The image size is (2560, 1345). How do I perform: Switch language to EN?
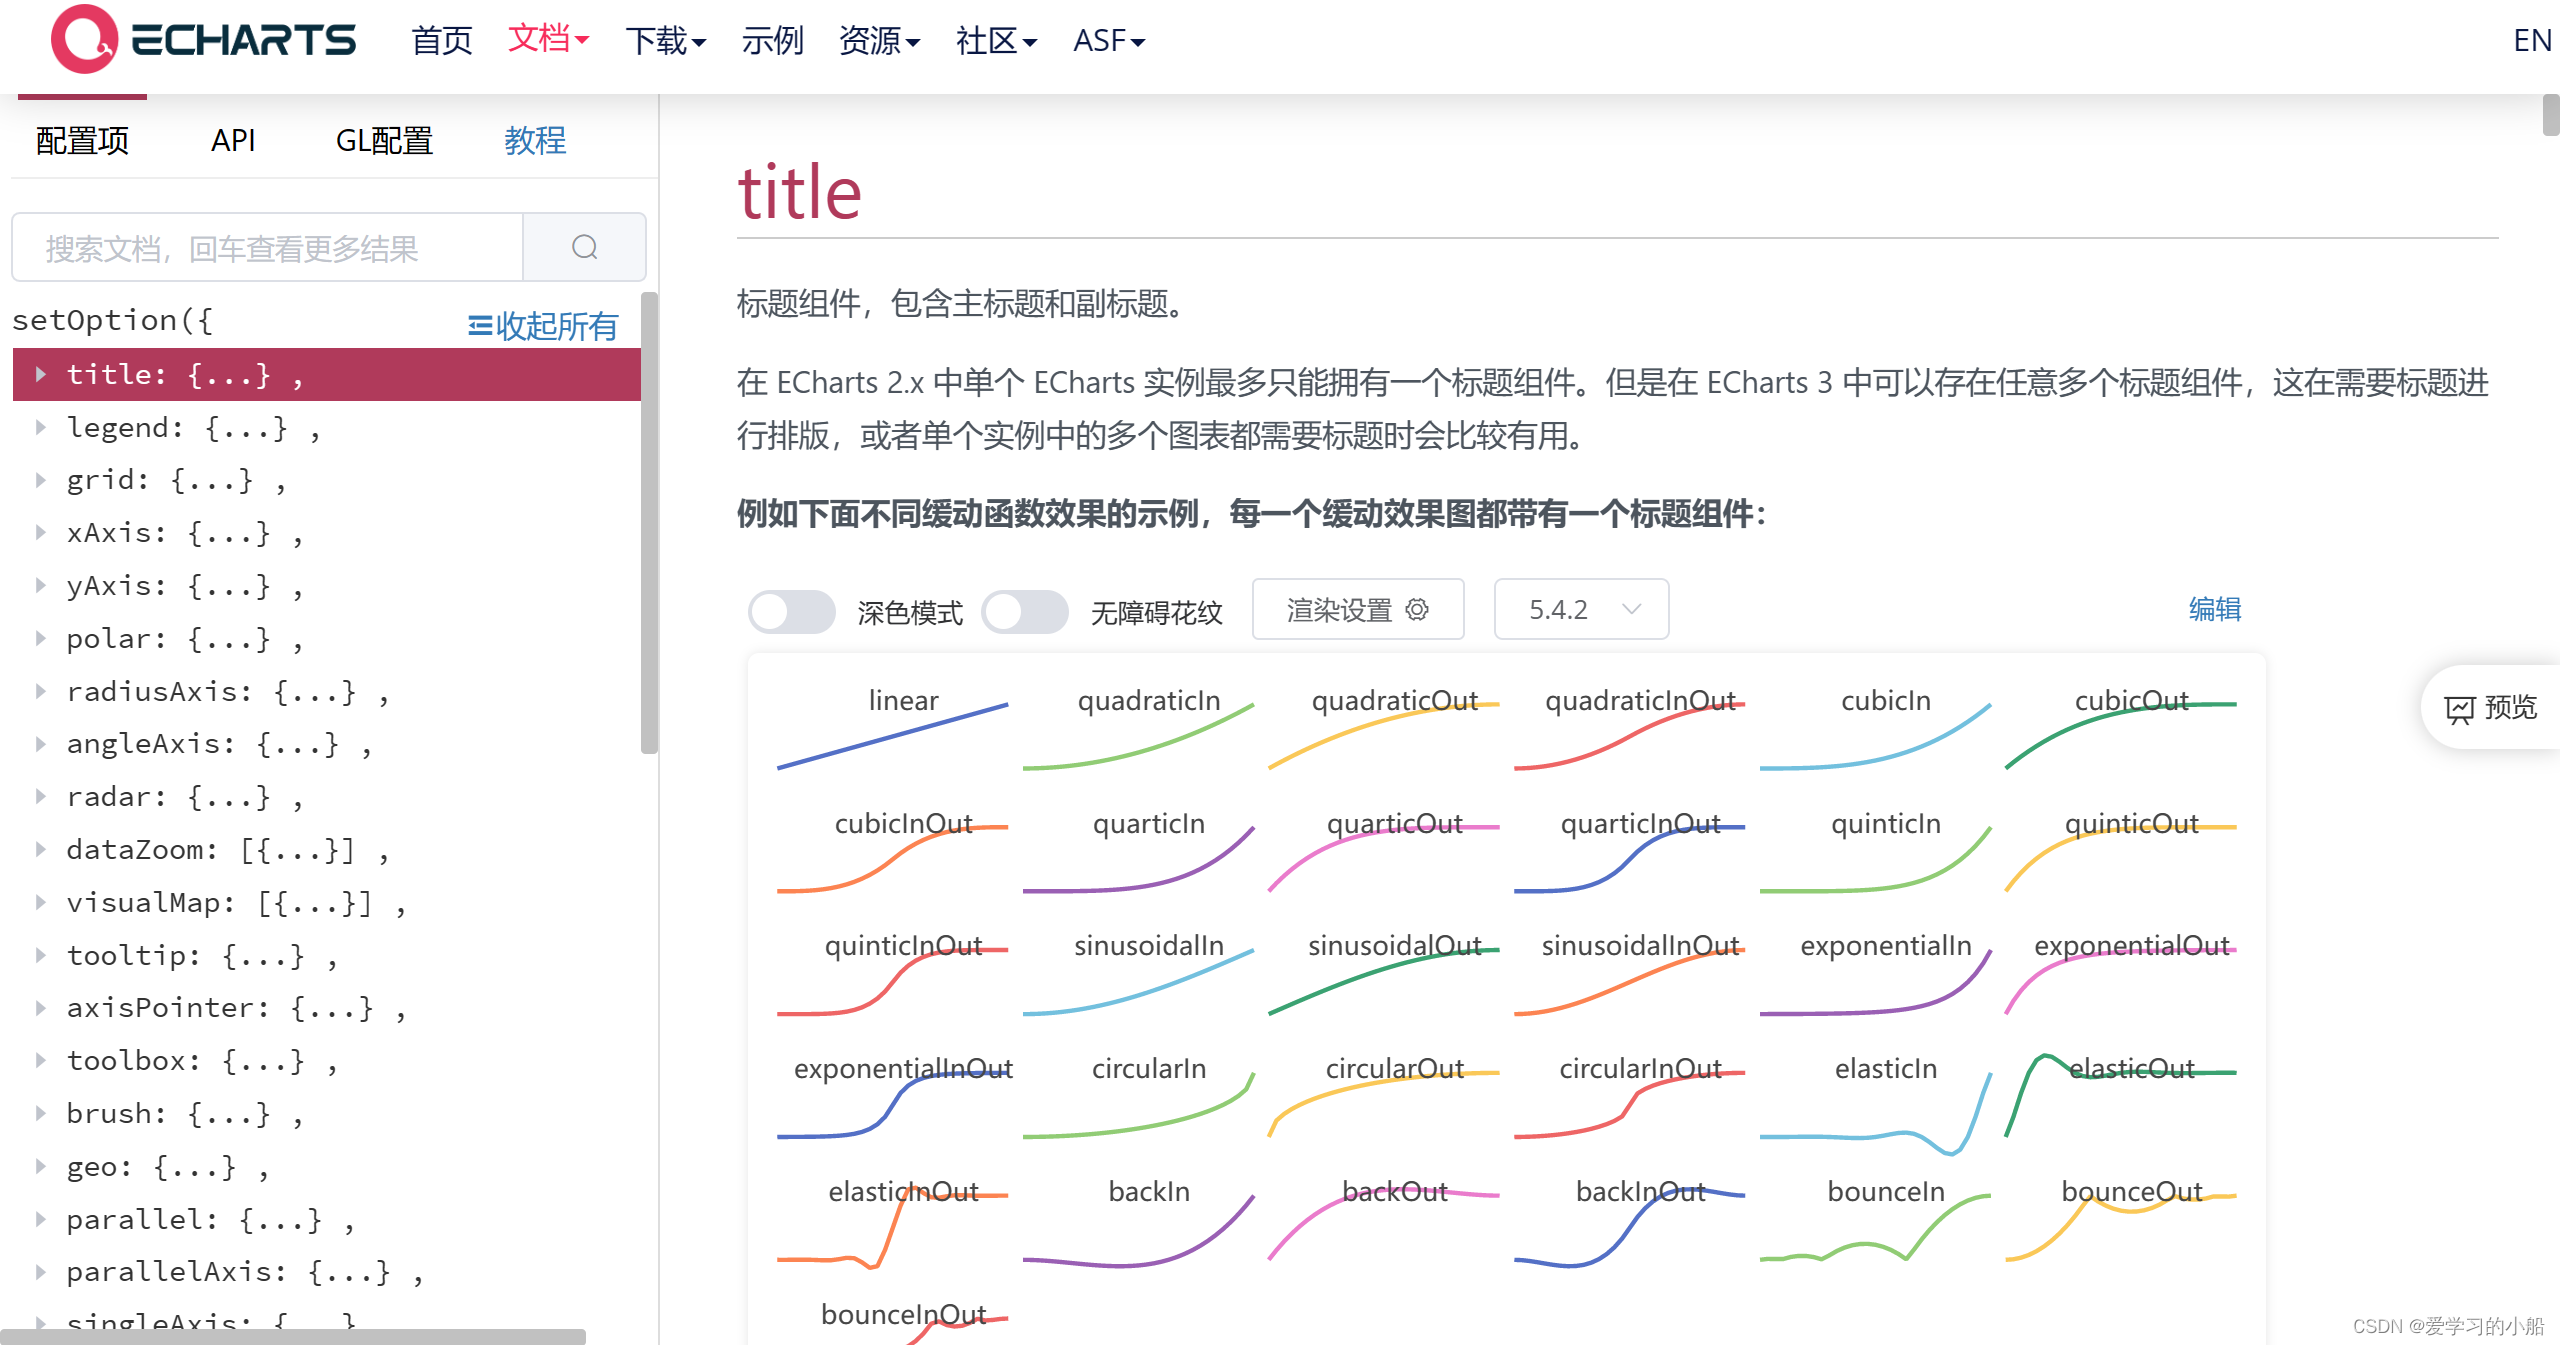[2532, 41]
